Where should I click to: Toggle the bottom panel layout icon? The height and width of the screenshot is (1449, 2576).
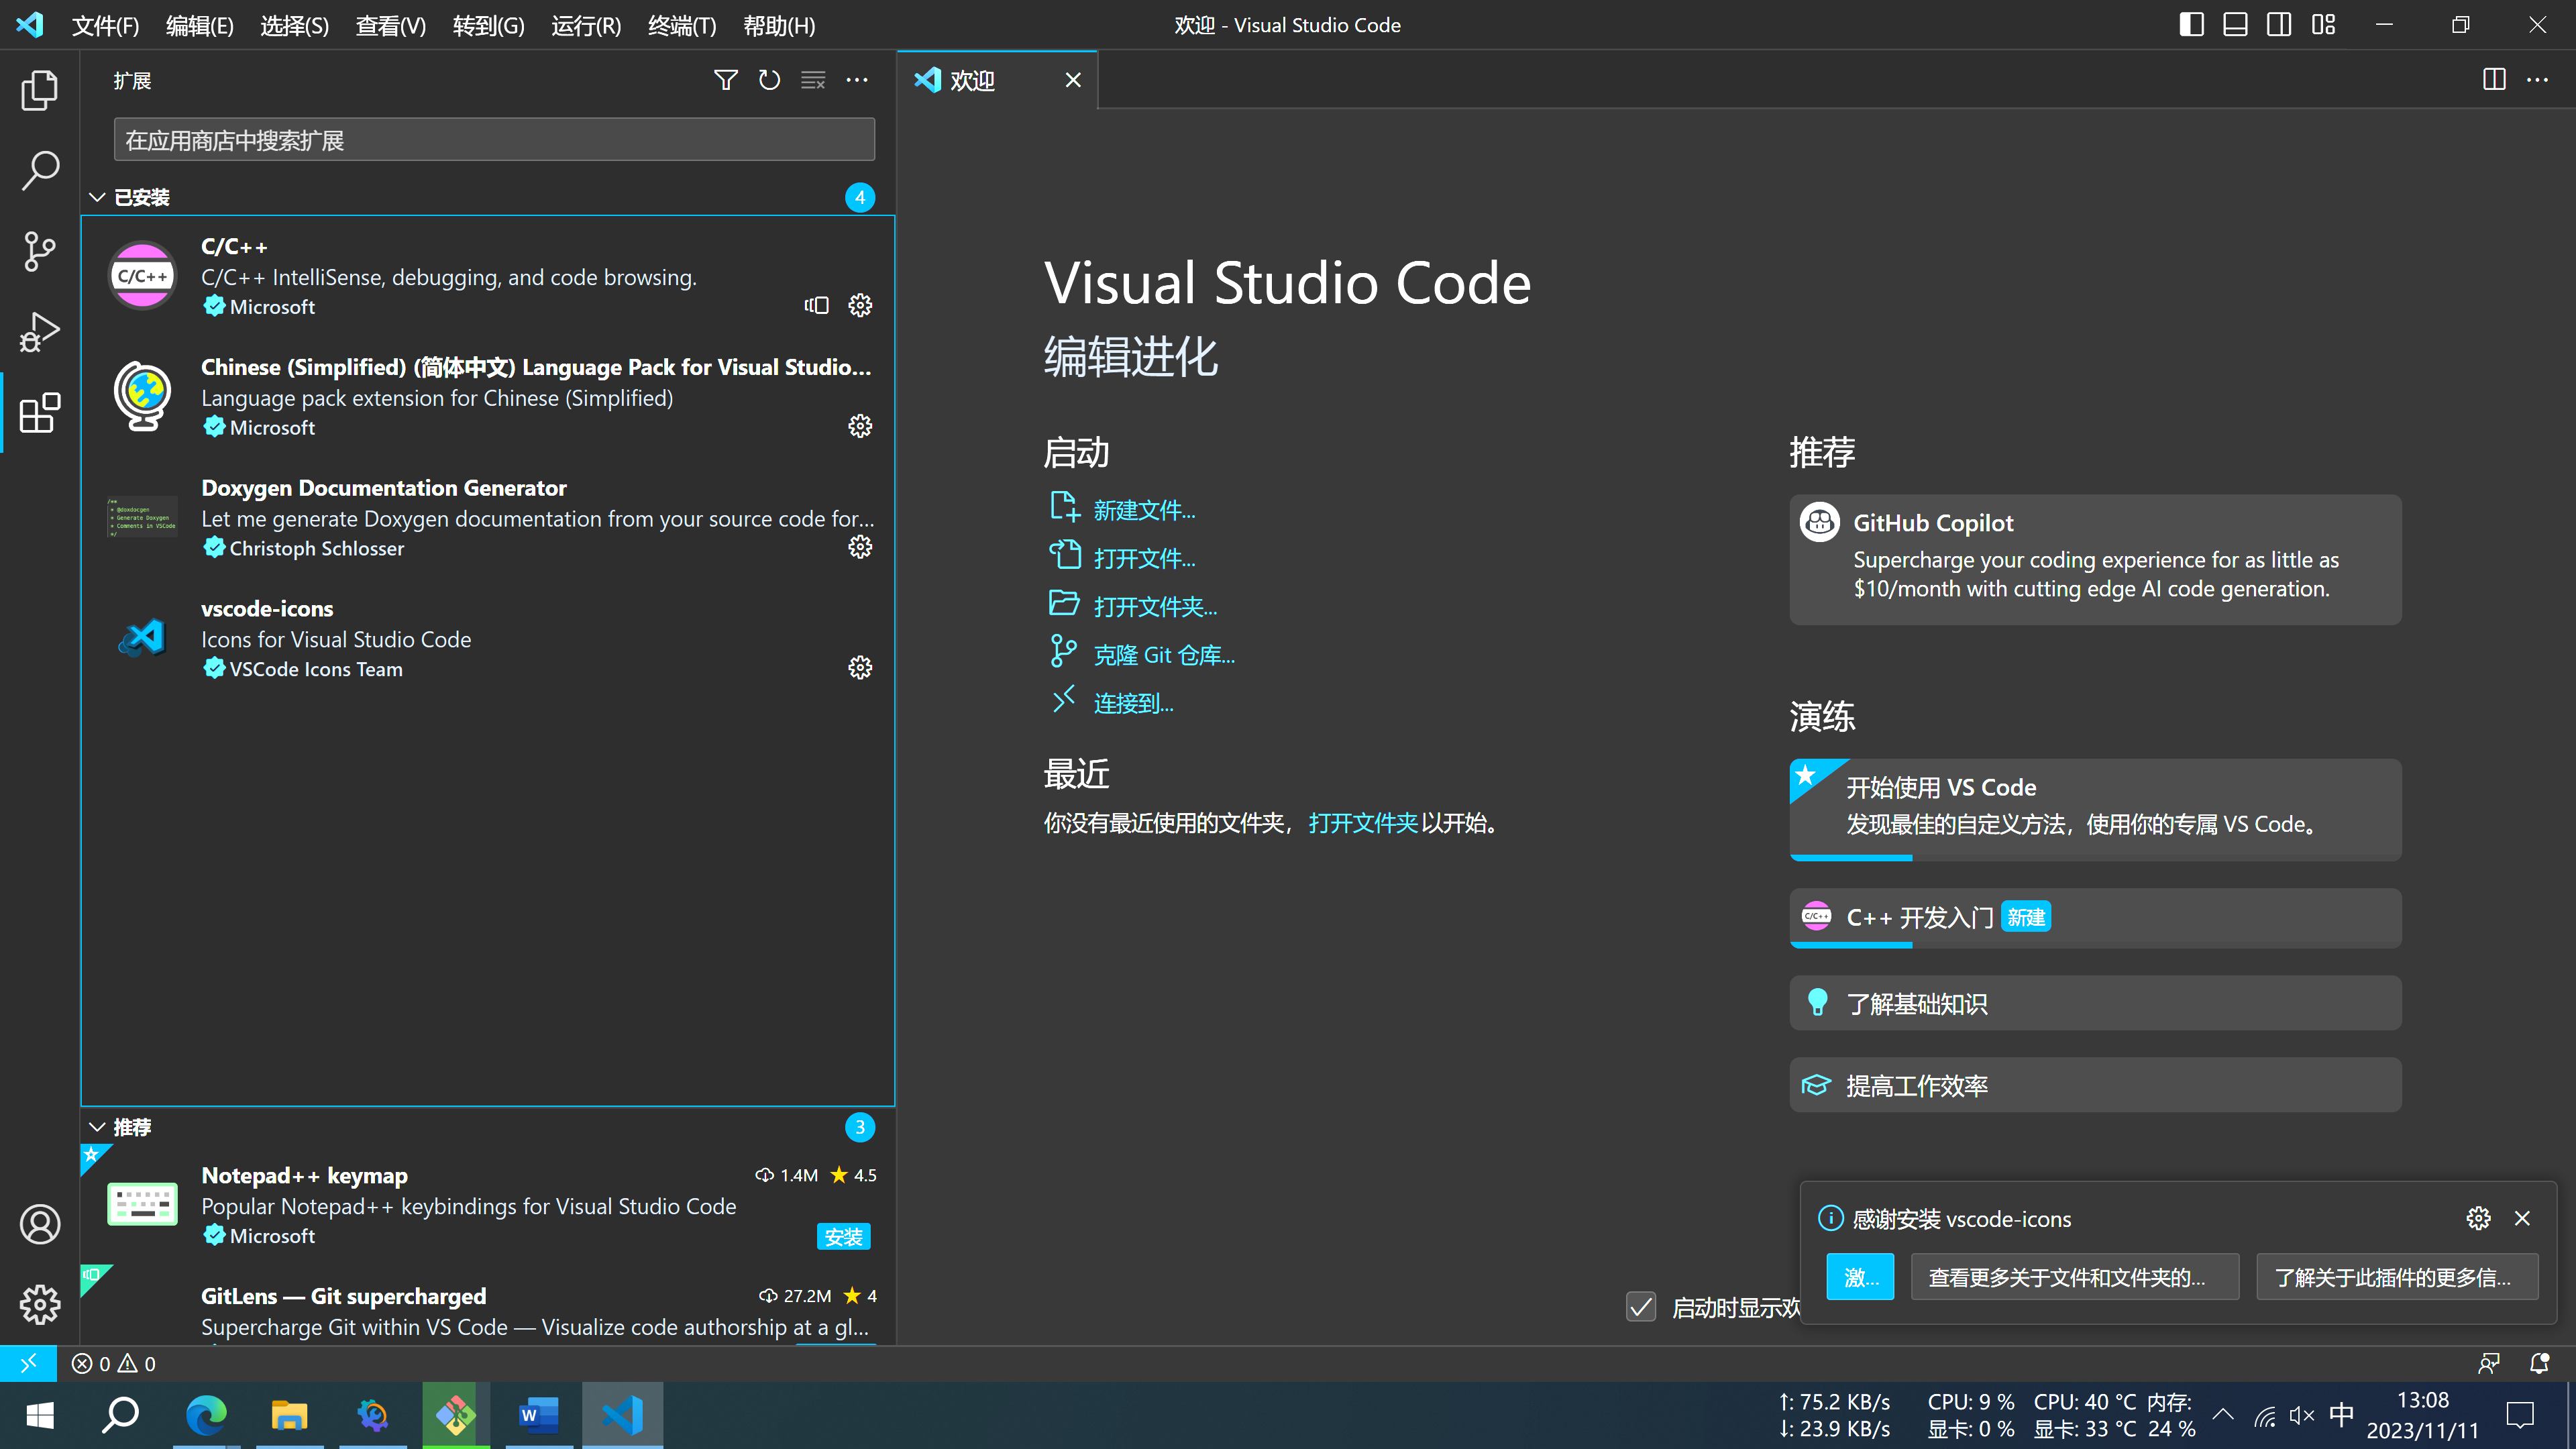point(2235,25)
